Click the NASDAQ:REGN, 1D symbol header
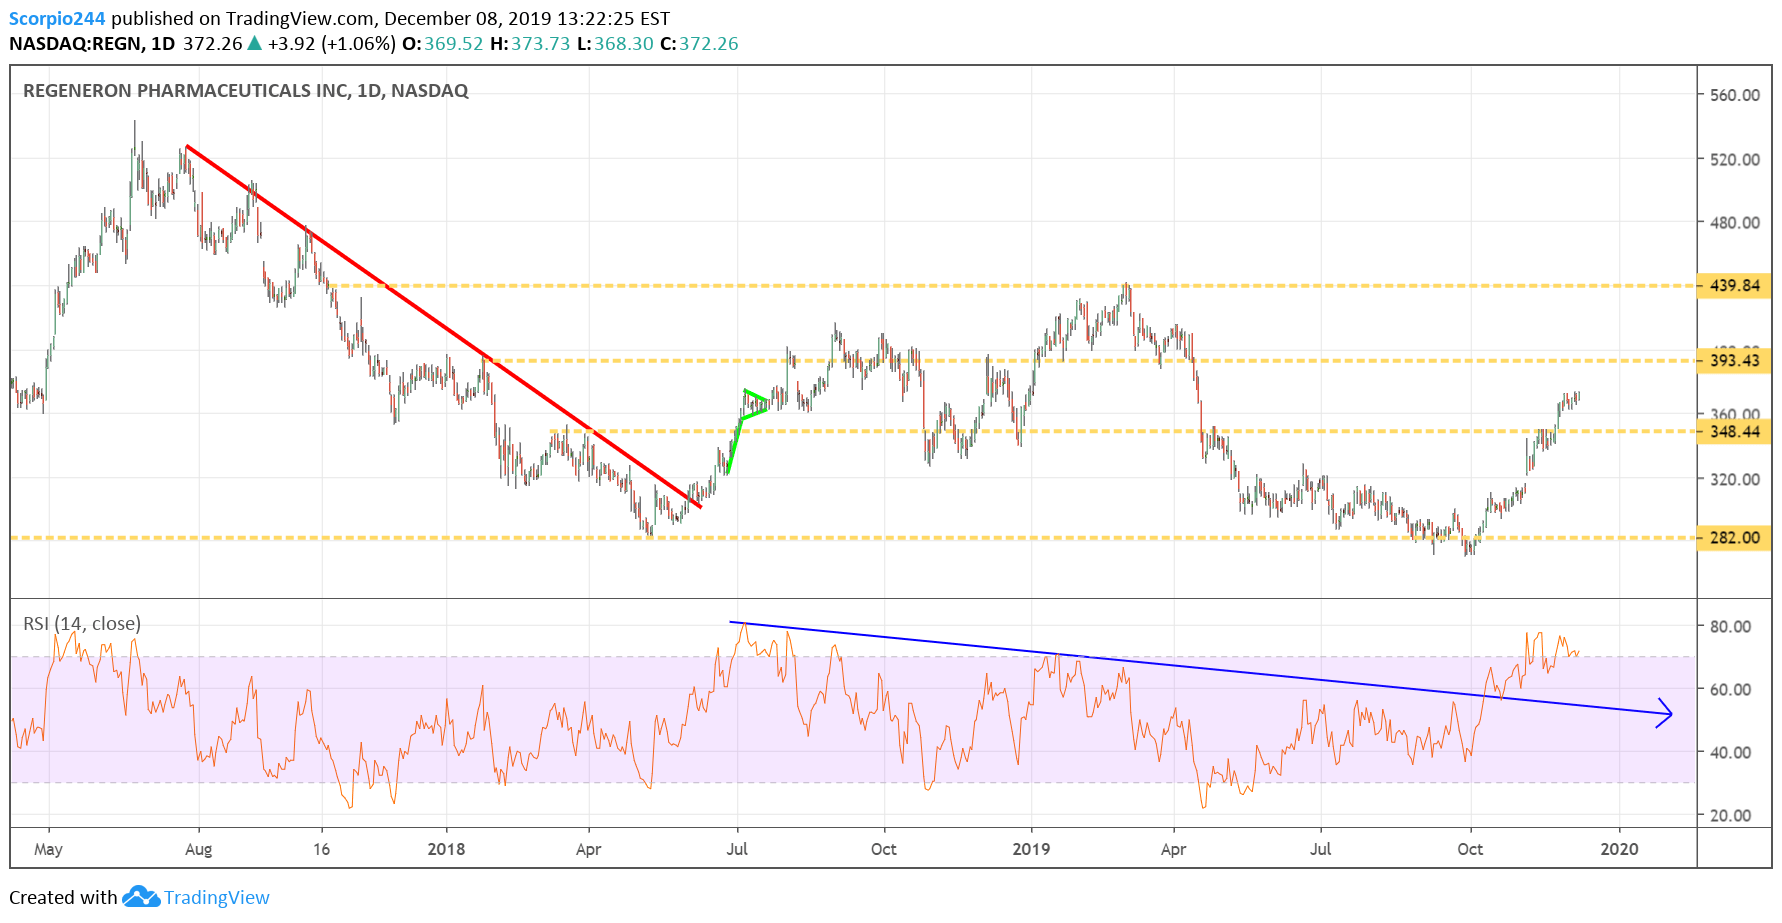The image size is (1782, 923). pyautogui.click(x=92, y=44)
